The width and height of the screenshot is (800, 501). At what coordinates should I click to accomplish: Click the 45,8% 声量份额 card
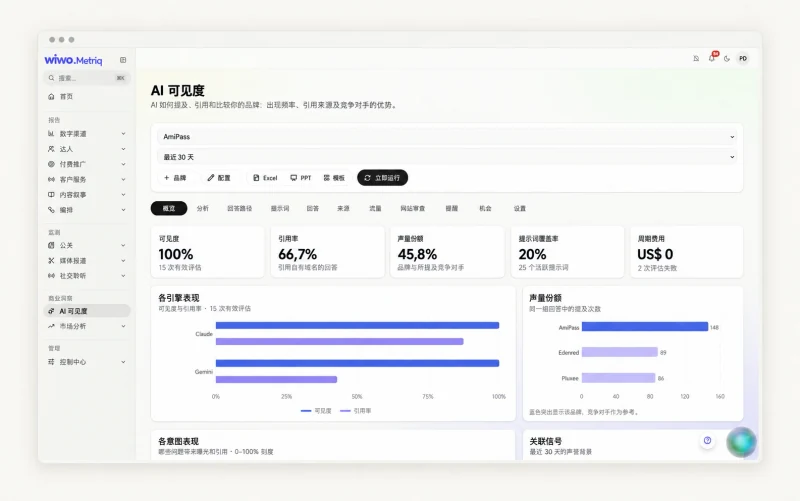point(447,252)
